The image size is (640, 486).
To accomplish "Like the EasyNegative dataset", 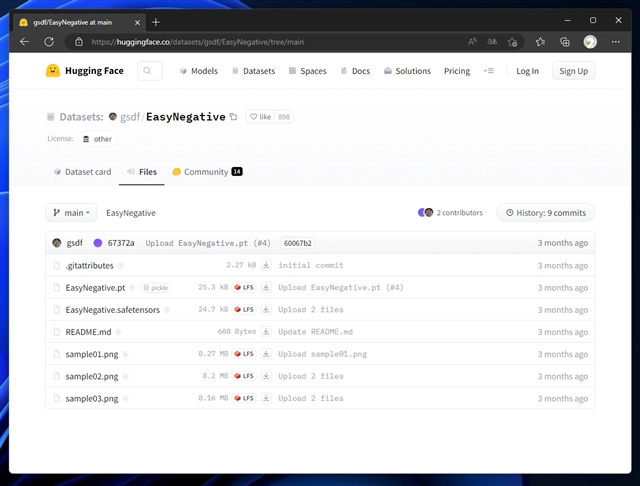I will [260, 117].
